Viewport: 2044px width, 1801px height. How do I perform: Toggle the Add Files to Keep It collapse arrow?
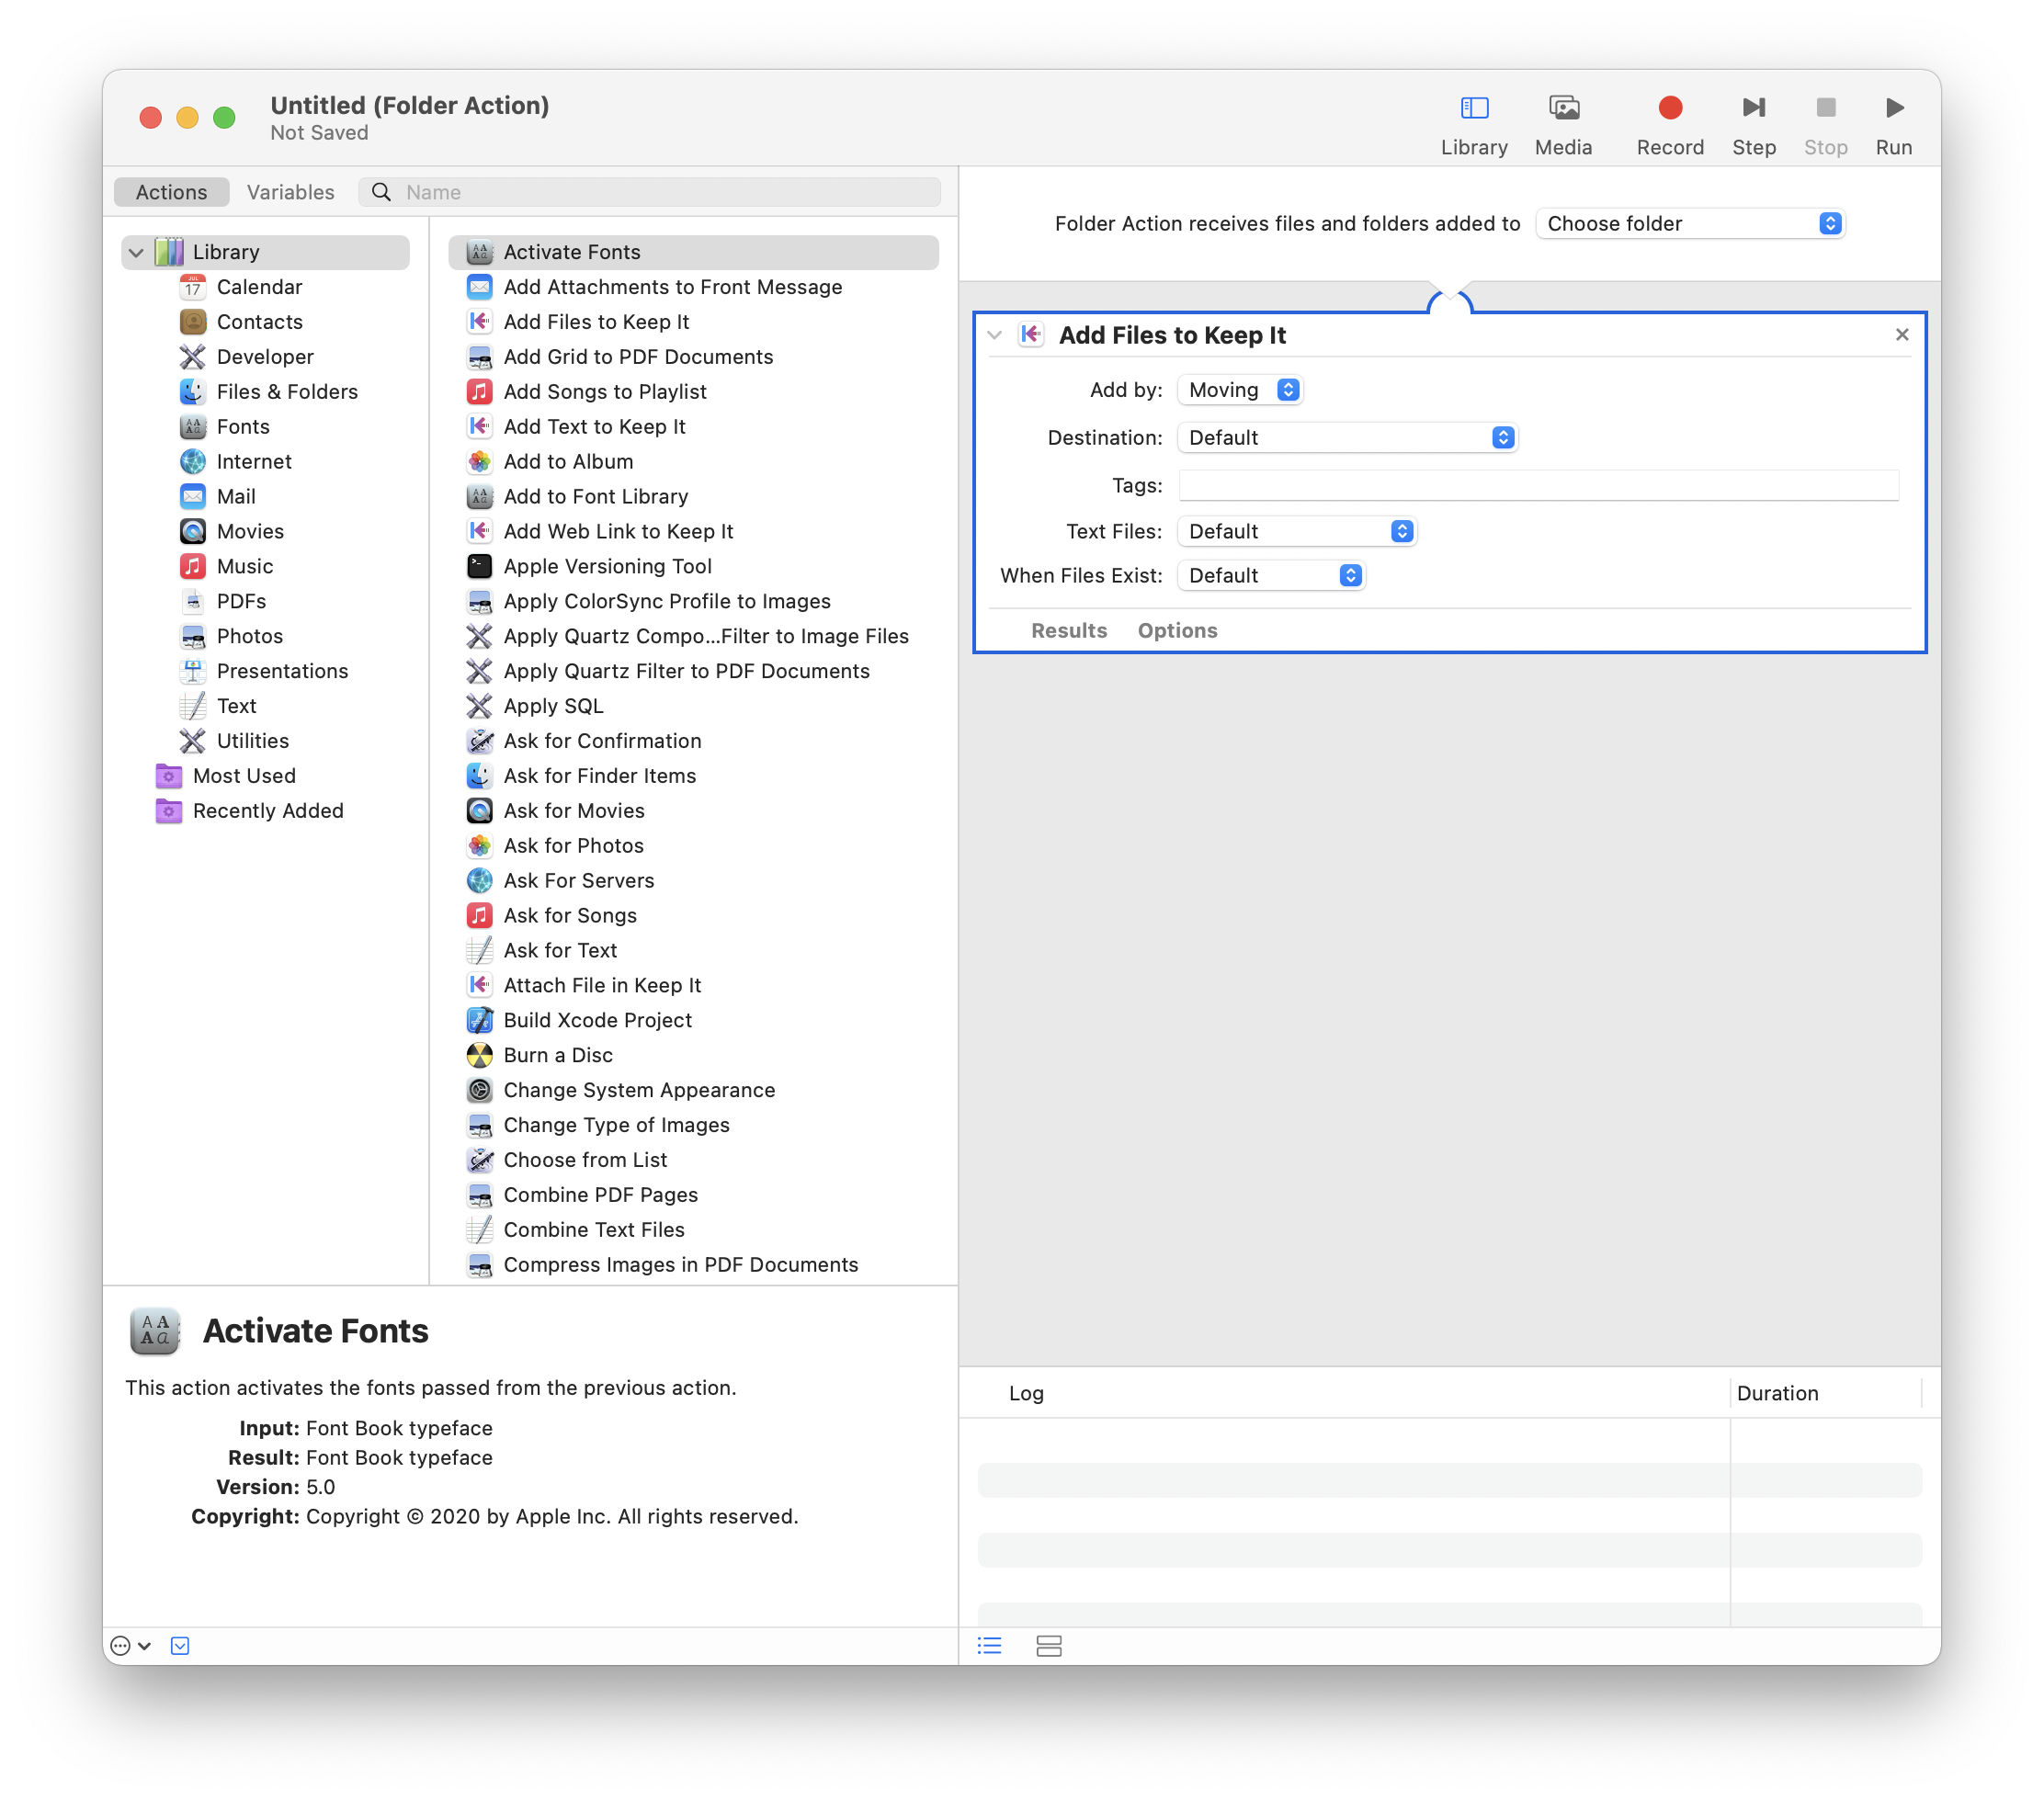pyautogui.click(x=1001, y=335)
